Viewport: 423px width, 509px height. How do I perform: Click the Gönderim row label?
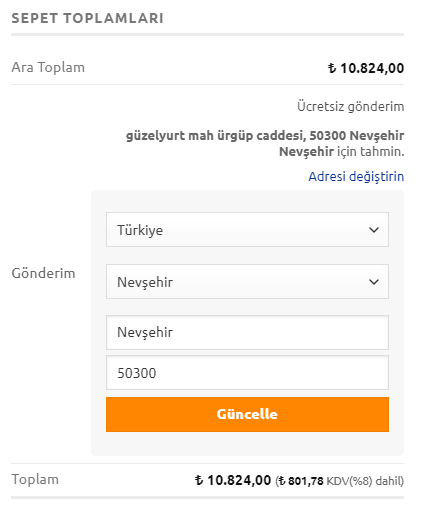[43, 273]
